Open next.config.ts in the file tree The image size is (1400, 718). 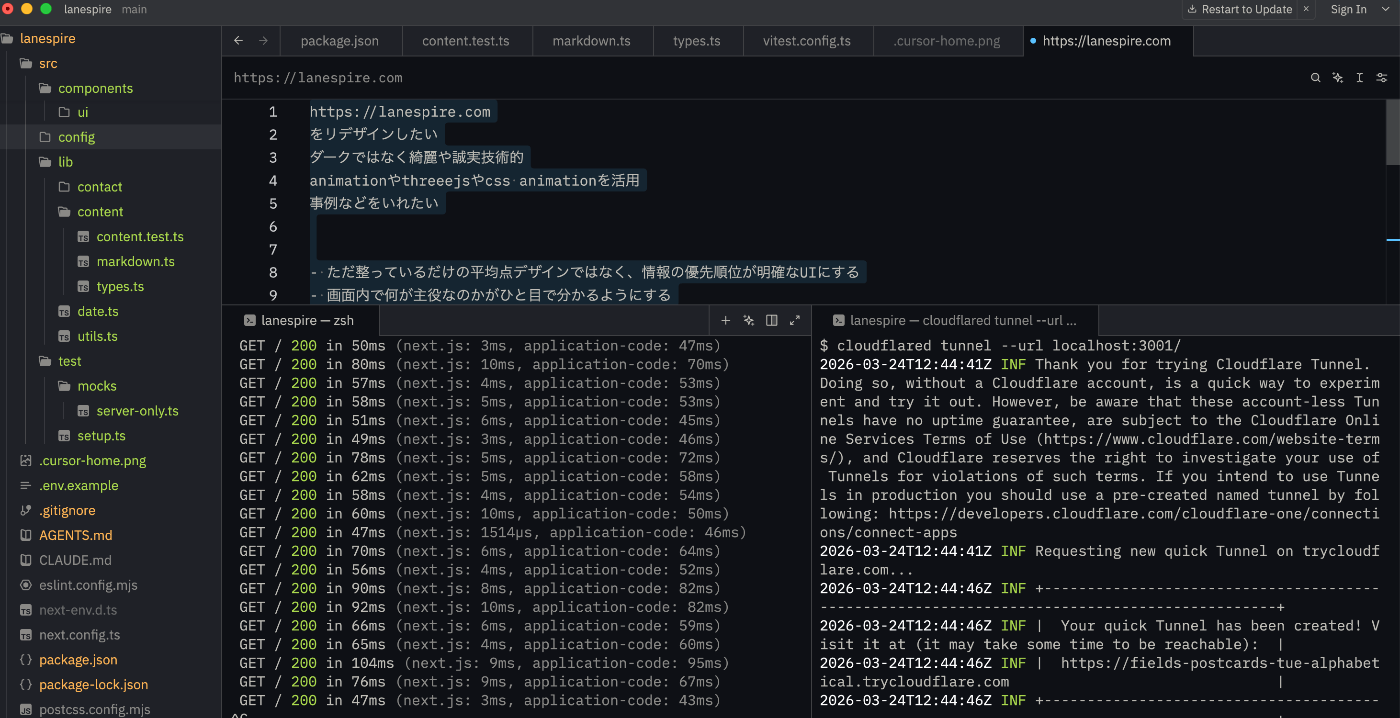(79, 635)
